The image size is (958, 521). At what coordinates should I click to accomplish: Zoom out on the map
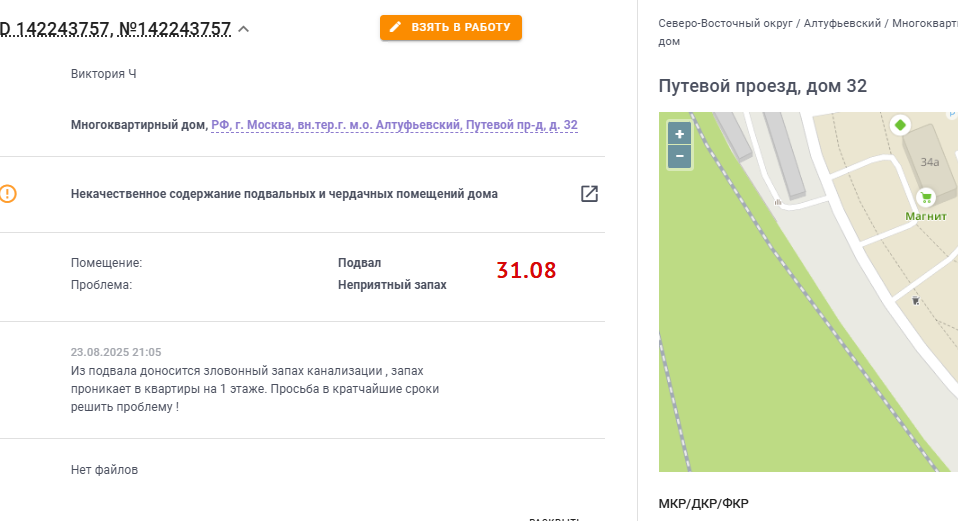[x=679, y=156]
